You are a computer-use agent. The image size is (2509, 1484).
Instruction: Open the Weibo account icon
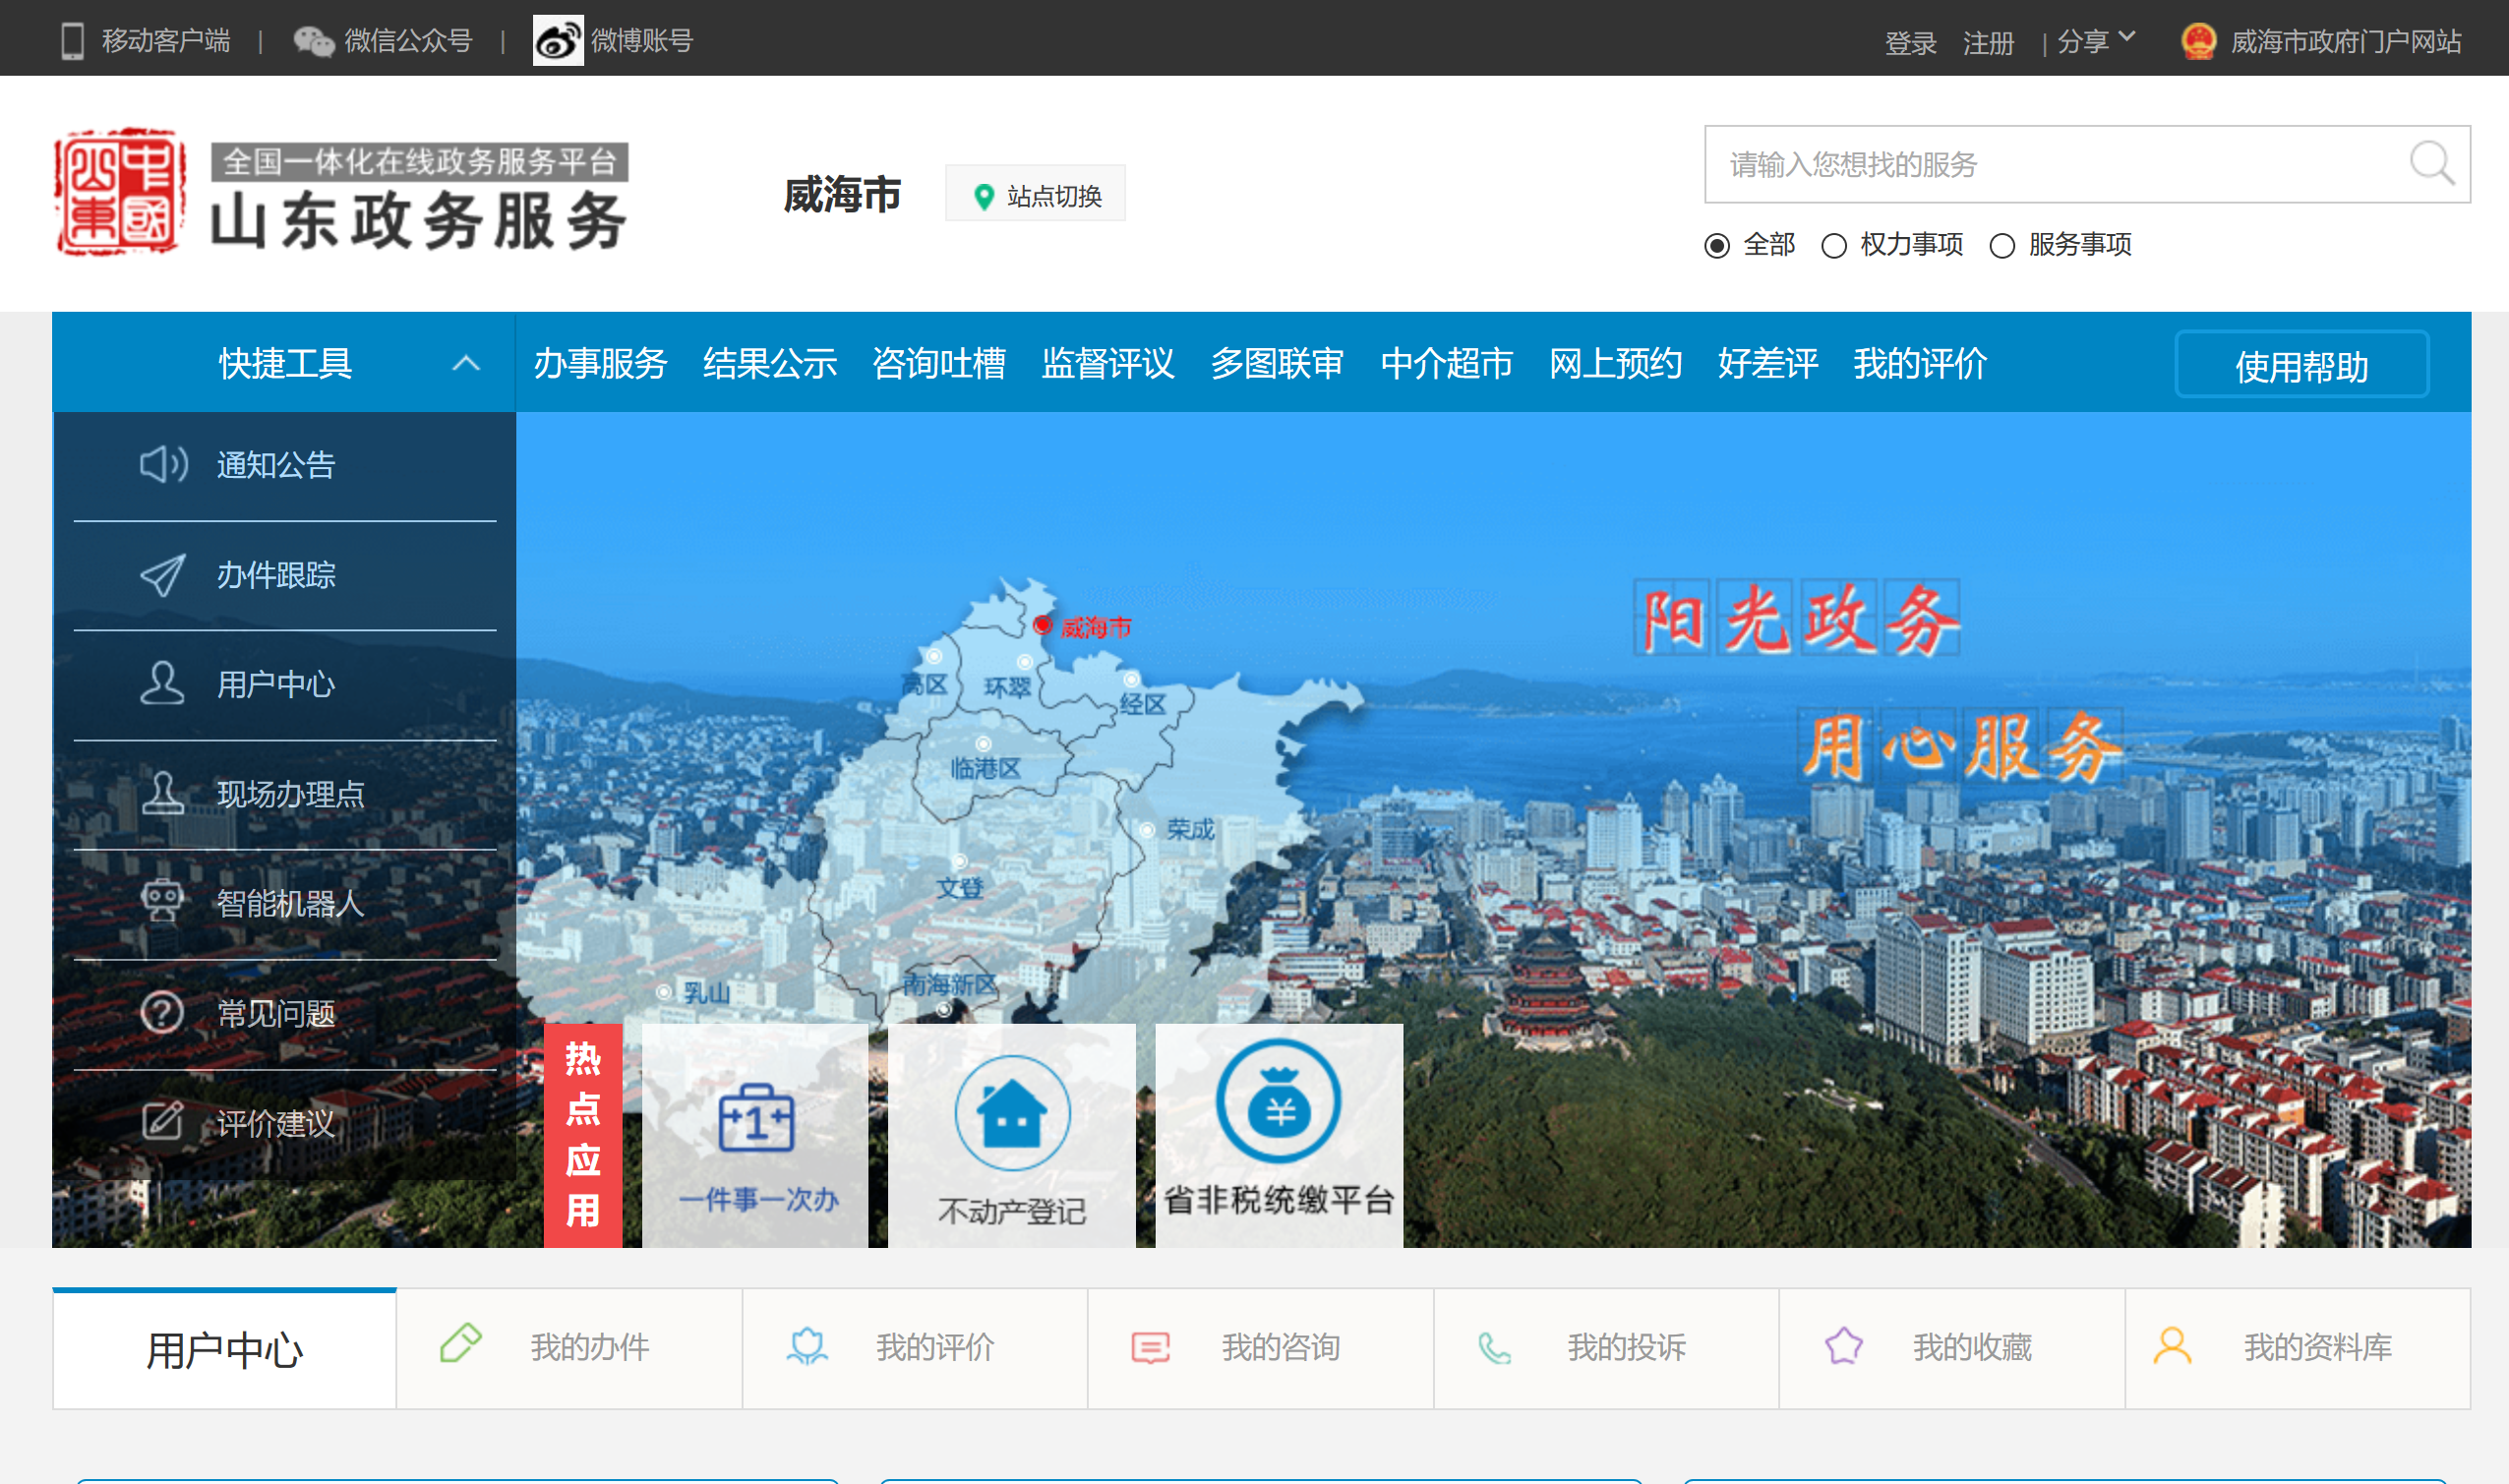(x=557, y=41)
